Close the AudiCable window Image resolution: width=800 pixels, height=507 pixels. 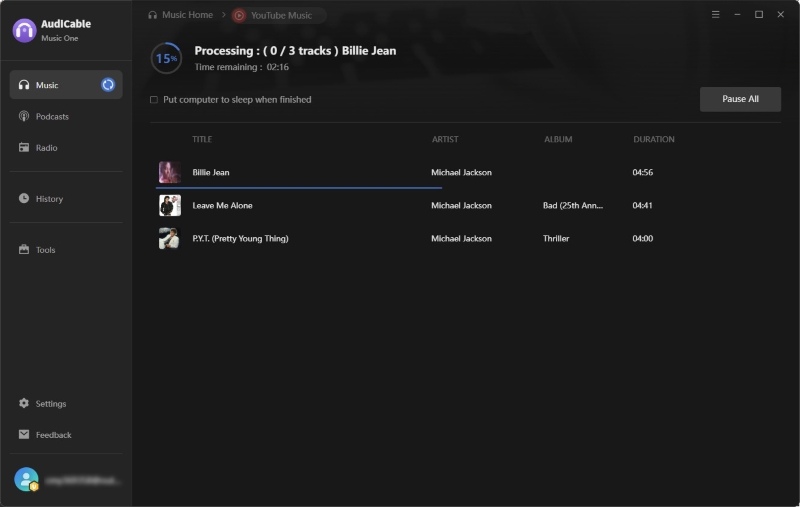click(781, 14)
